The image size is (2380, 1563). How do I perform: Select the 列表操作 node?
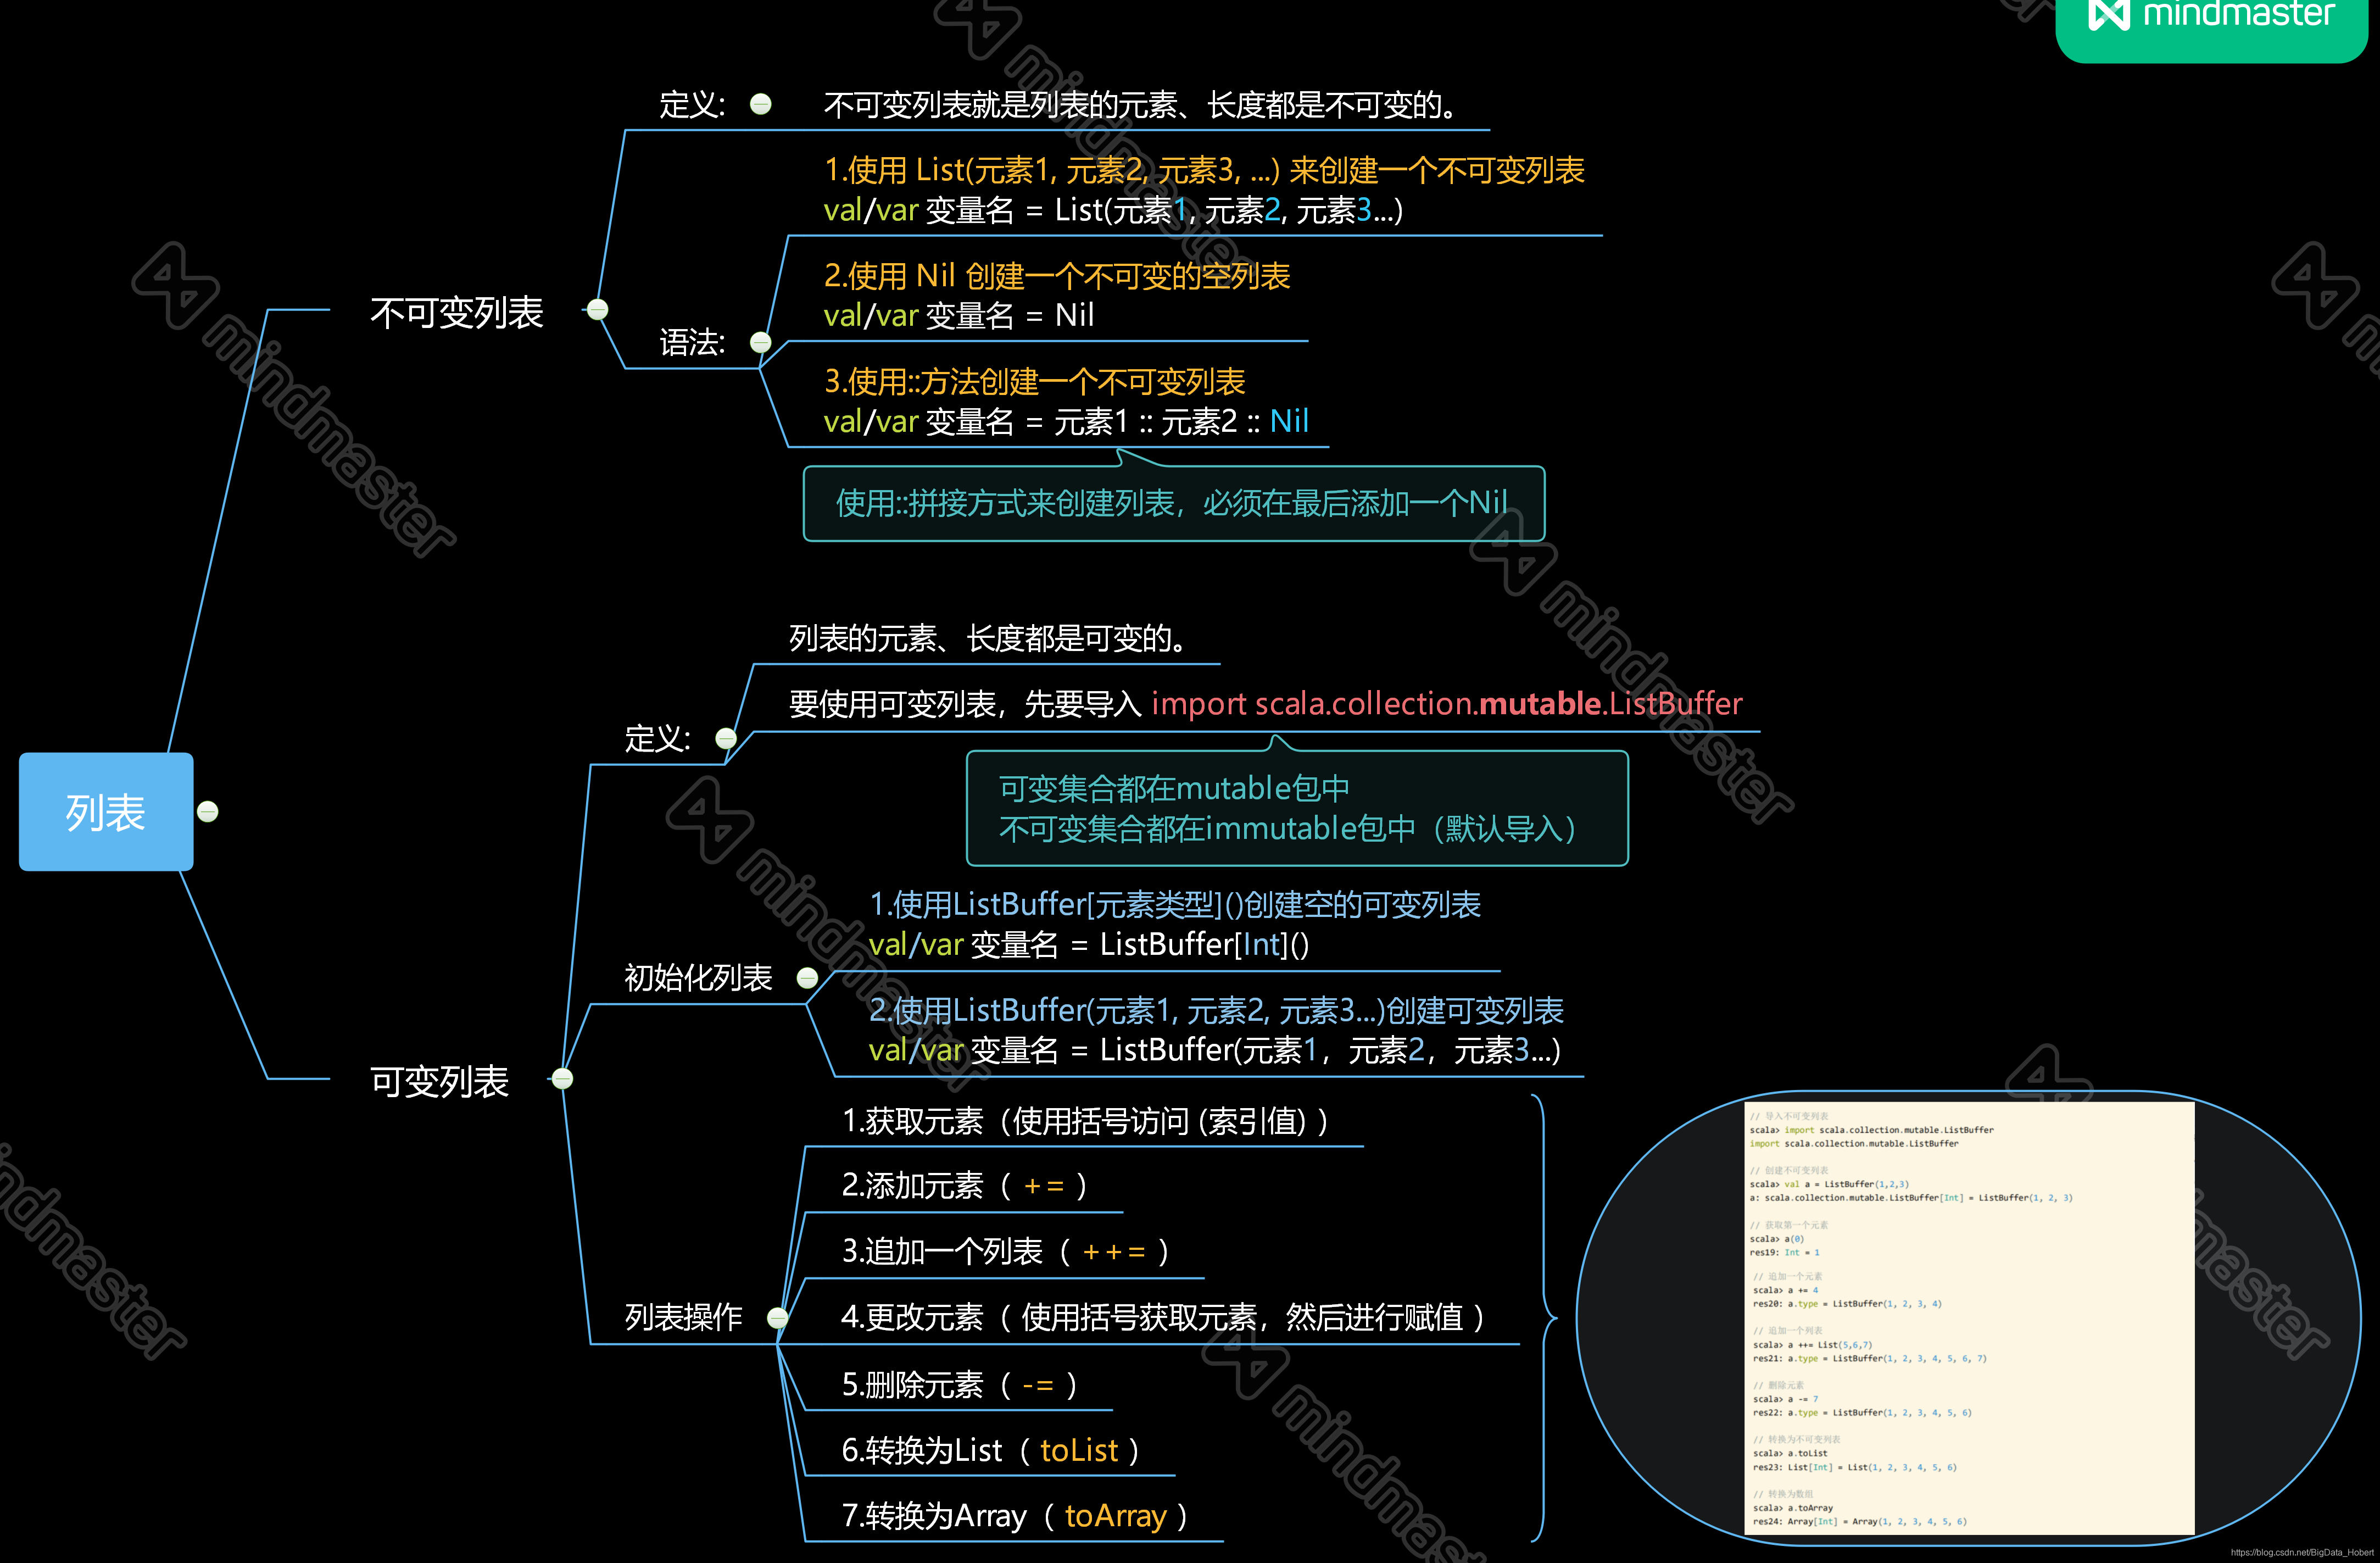click(x=683, y=1317)
